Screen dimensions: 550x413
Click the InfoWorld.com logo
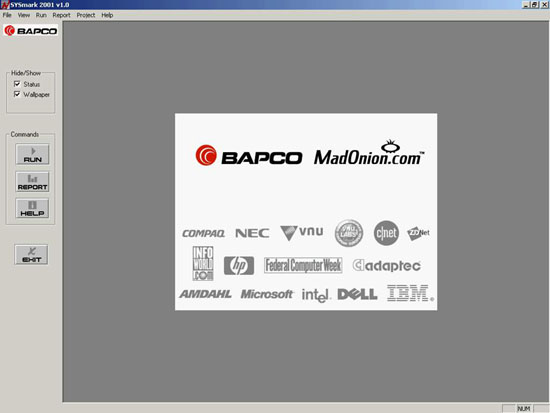tap(203, 263)
